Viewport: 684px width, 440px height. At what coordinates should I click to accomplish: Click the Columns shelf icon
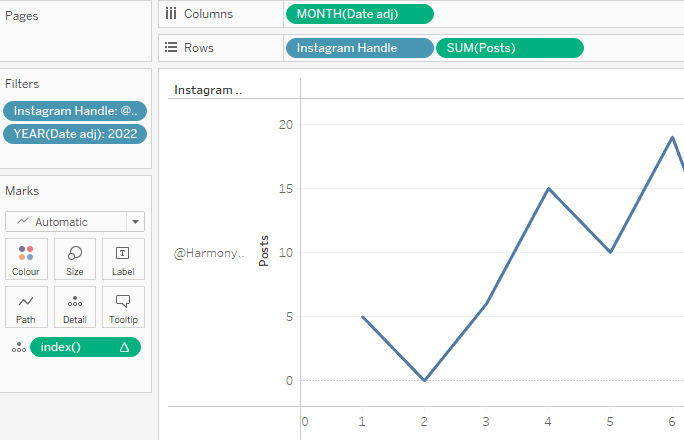tap(171, 14)
